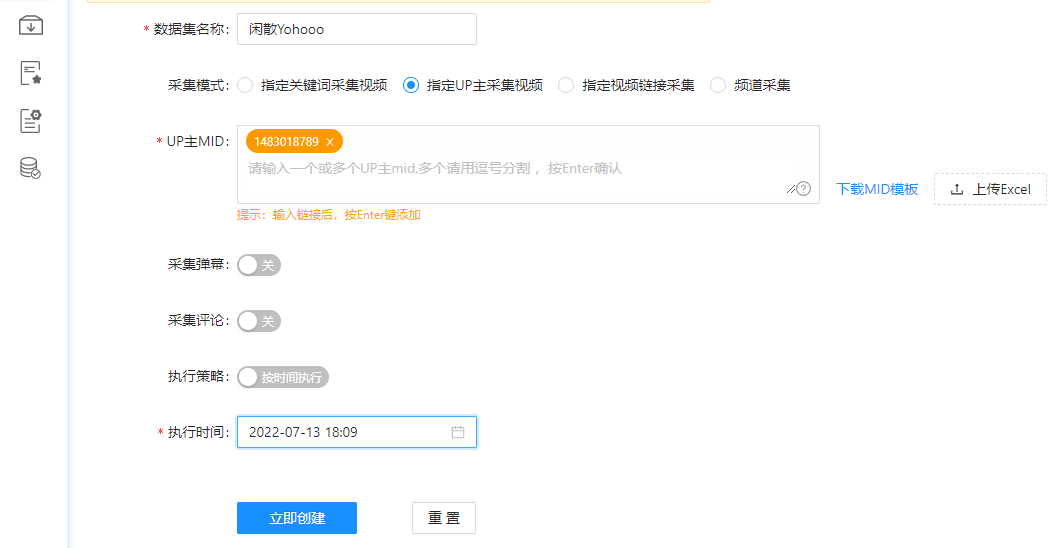The height and width of the screenshot is (548, 1060).
Task: Click the help question mark icon
Action: (803, 189)
